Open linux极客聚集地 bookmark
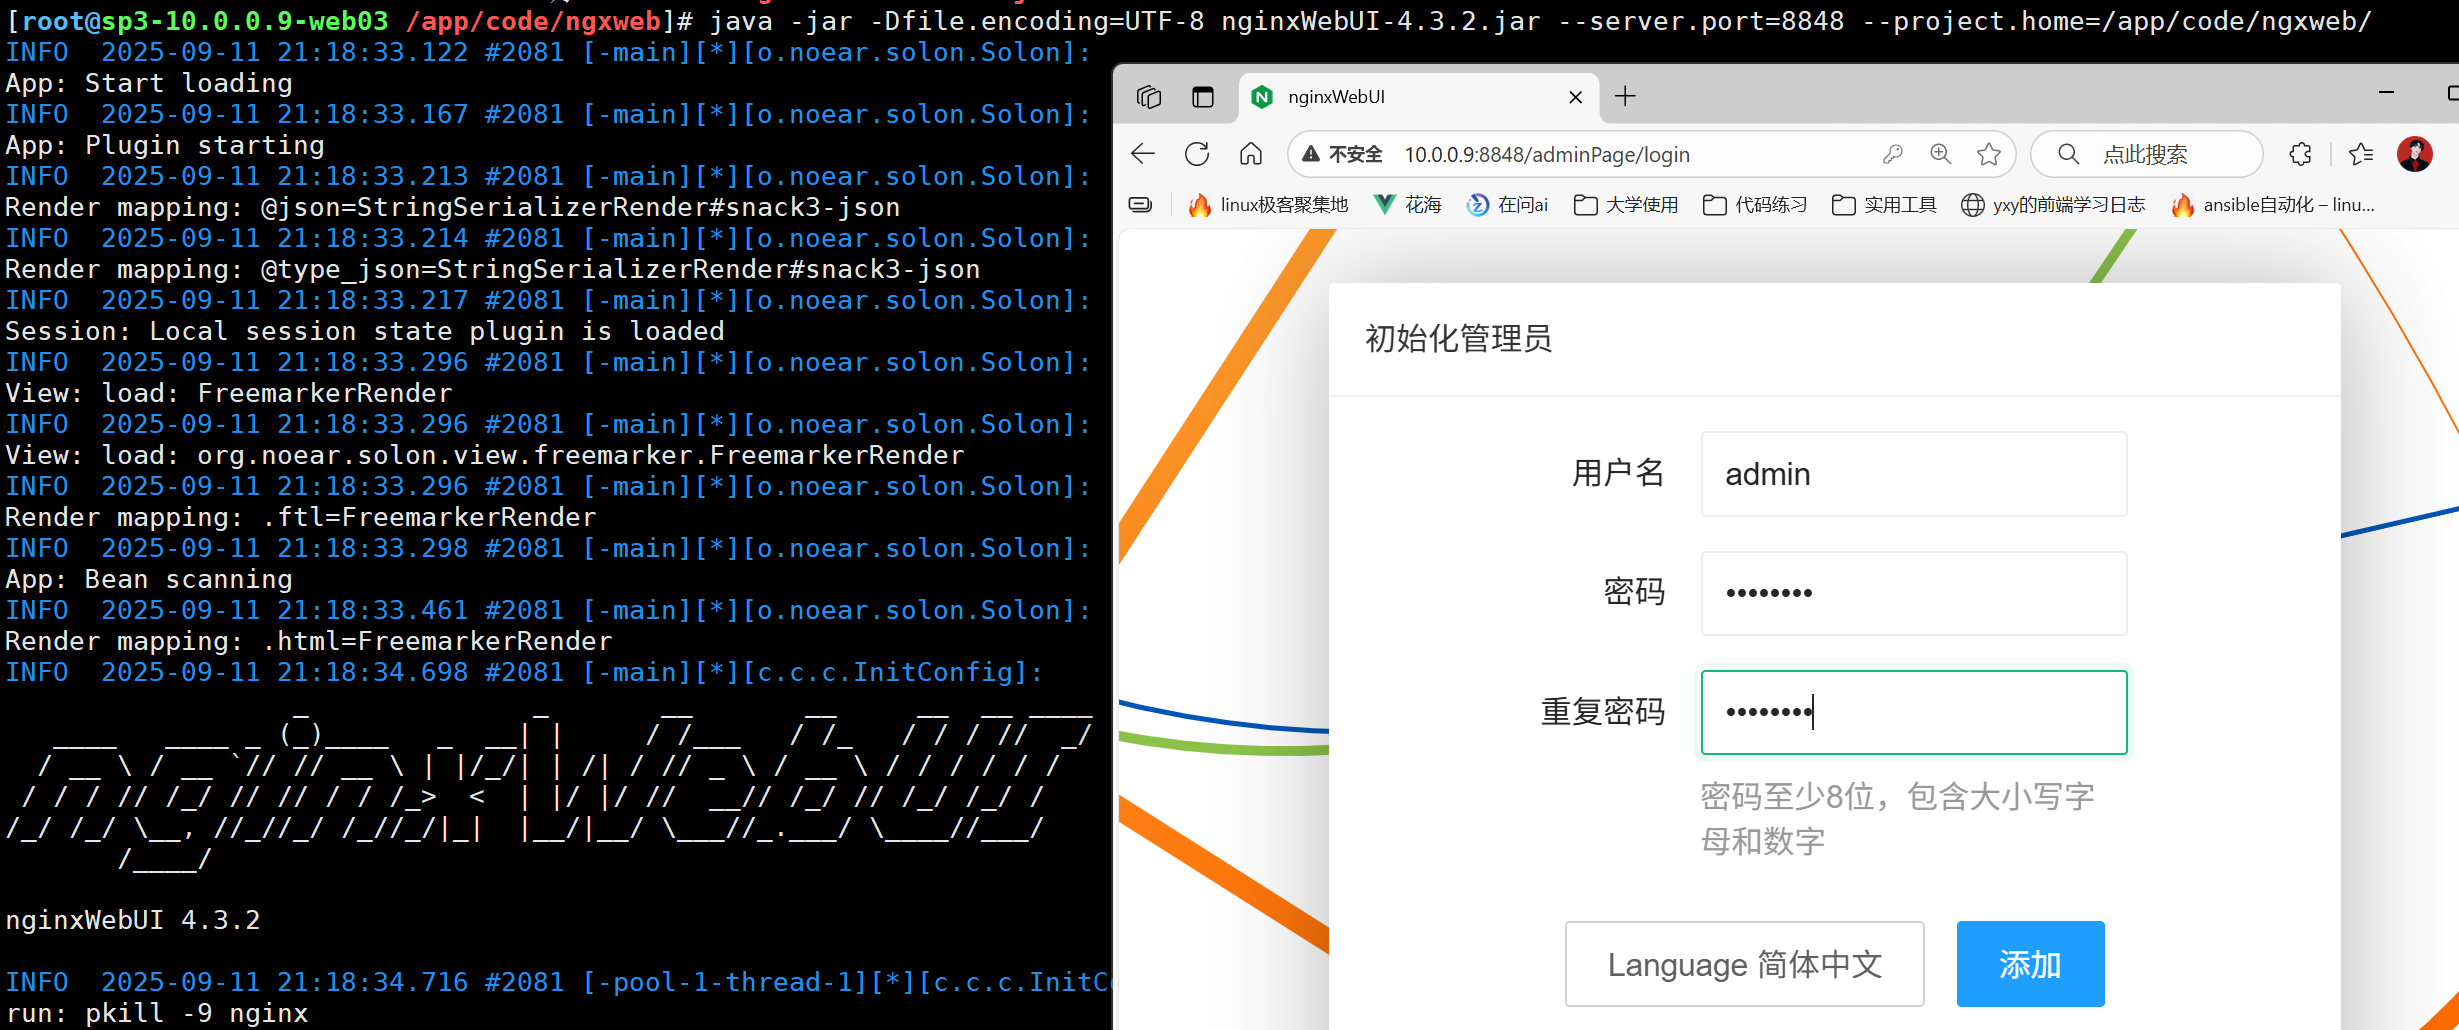Image resolution: width=2459 pixels, height=1030 pixels. (x=1268, y=205)
